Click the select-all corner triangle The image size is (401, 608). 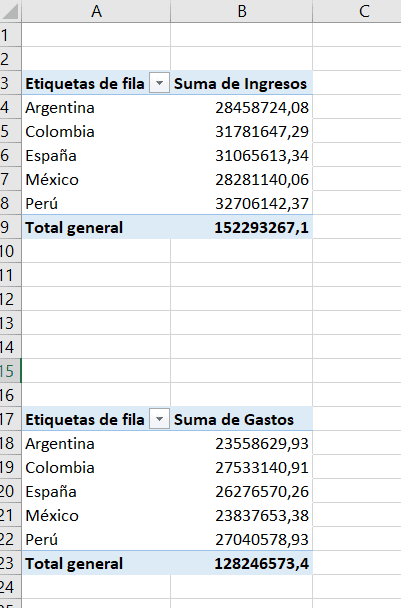click(x=10, y=11)
